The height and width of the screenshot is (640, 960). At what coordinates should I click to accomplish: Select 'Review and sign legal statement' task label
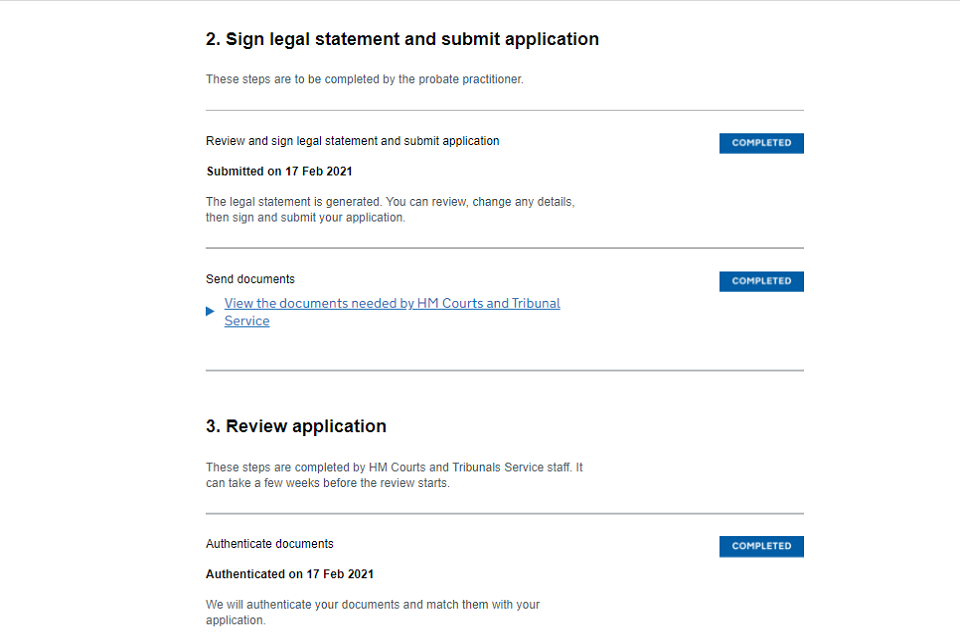point(352,141)
